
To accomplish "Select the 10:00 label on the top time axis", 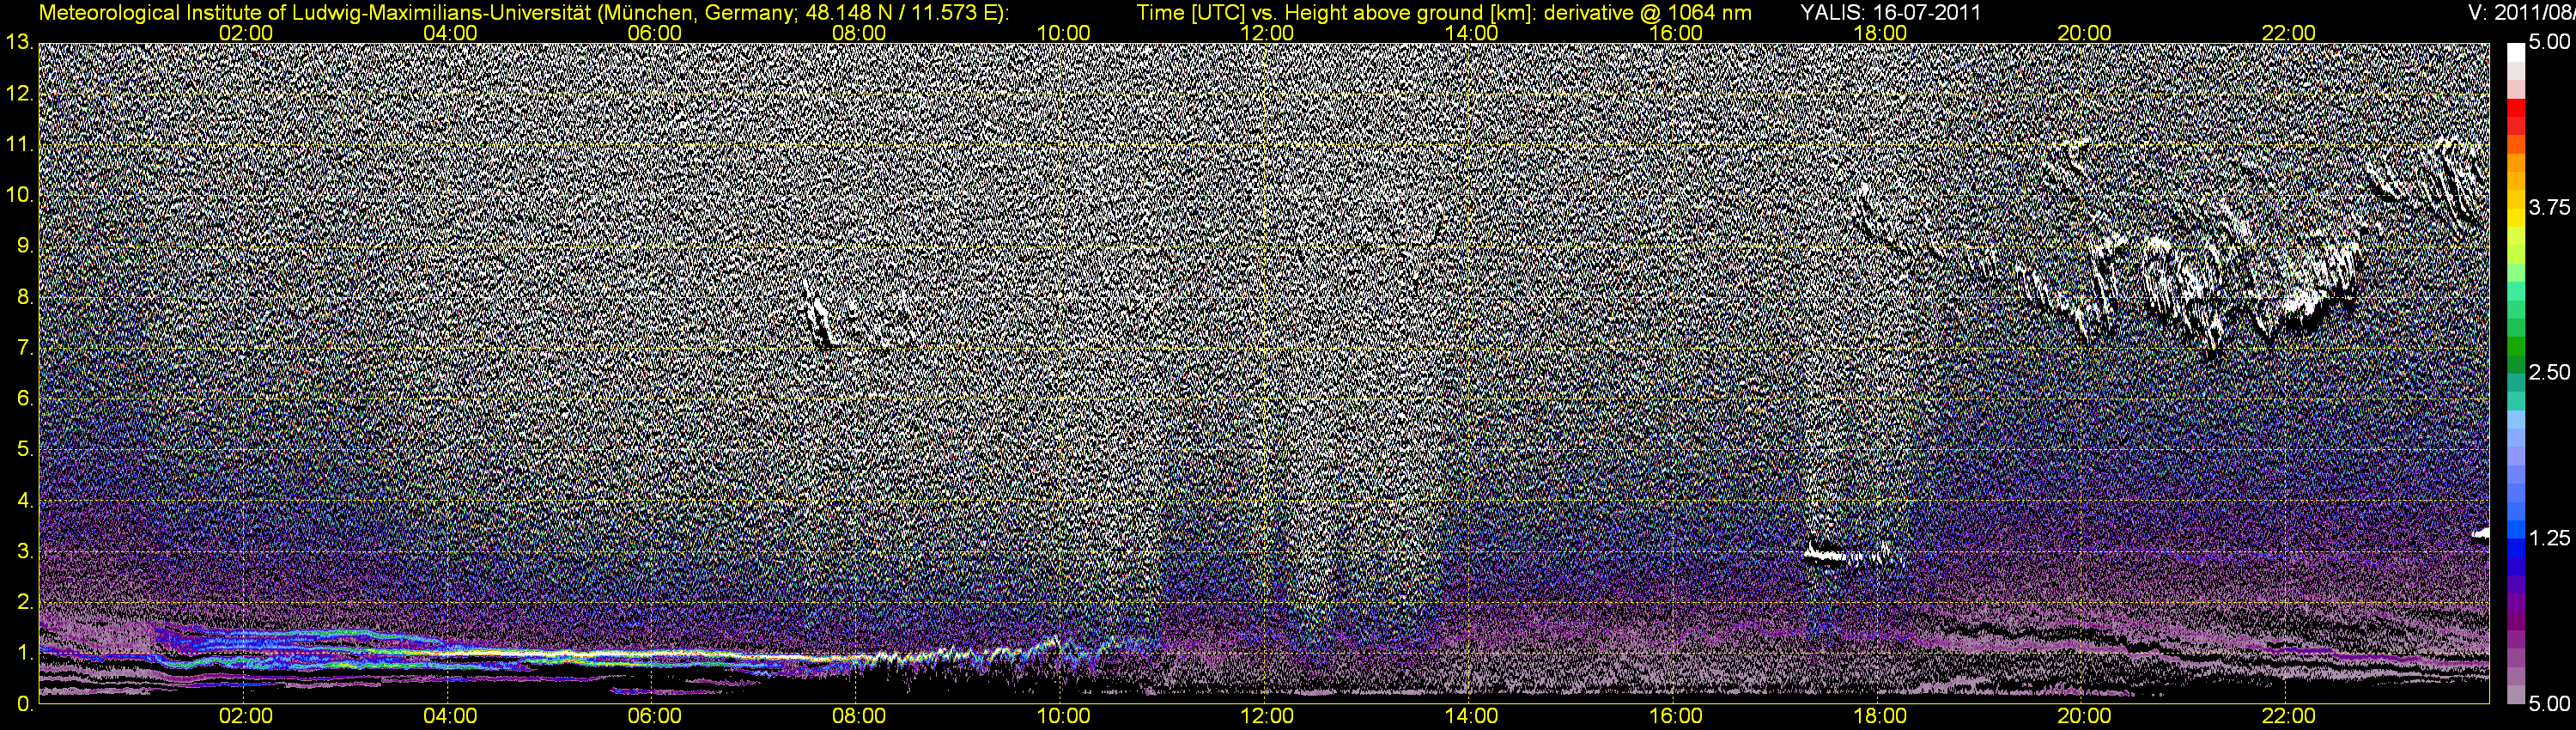I will [1063, 33].
